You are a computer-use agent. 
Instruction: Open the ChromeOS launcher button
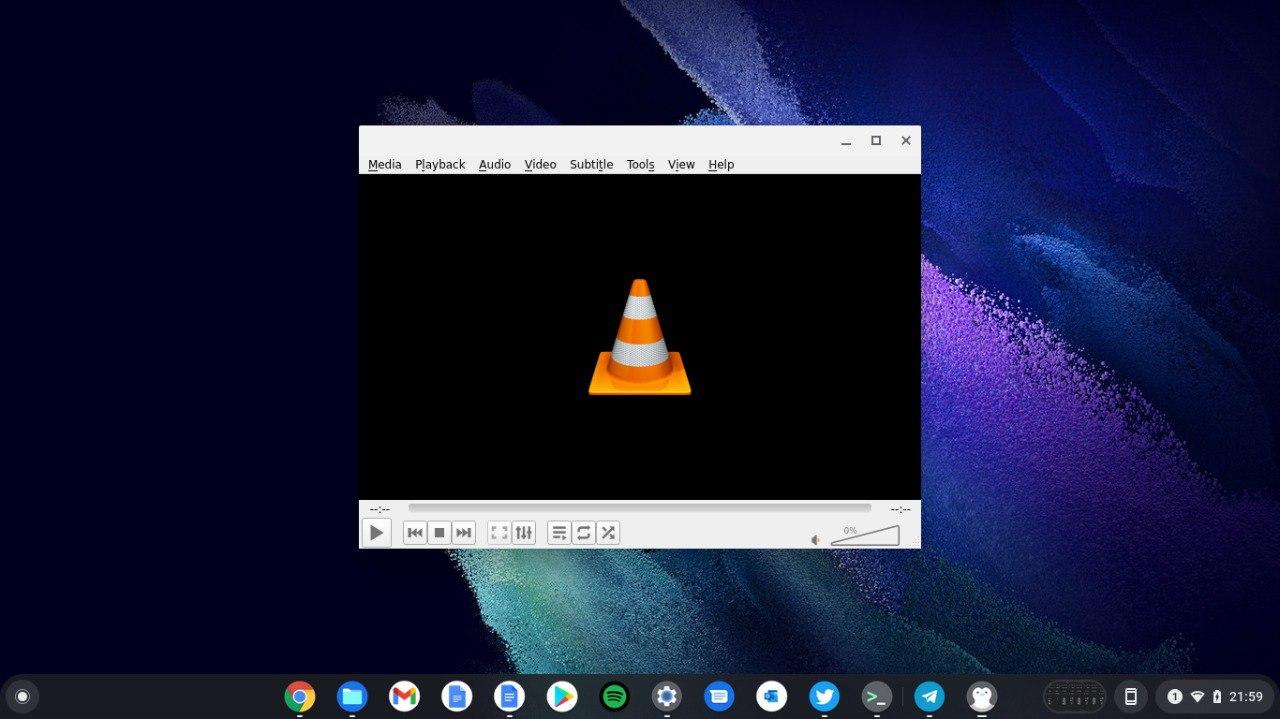[22, 696]
